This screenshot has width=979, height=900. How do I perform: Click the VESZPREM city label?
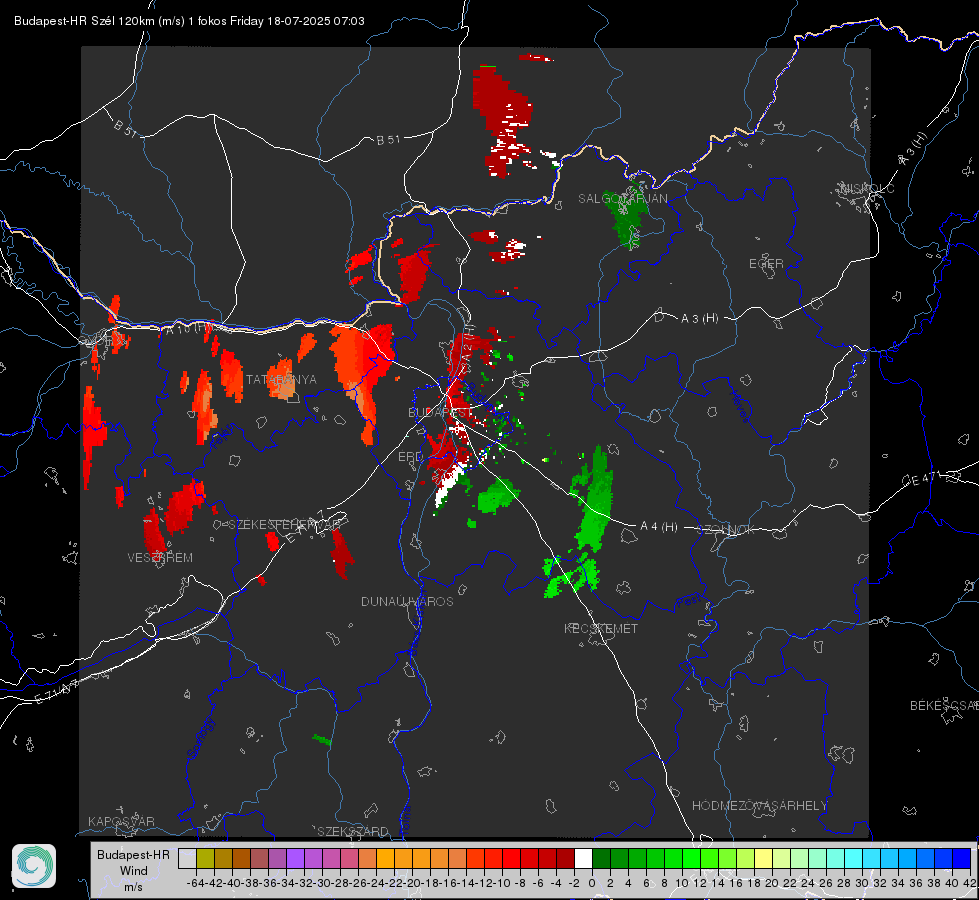160,558
